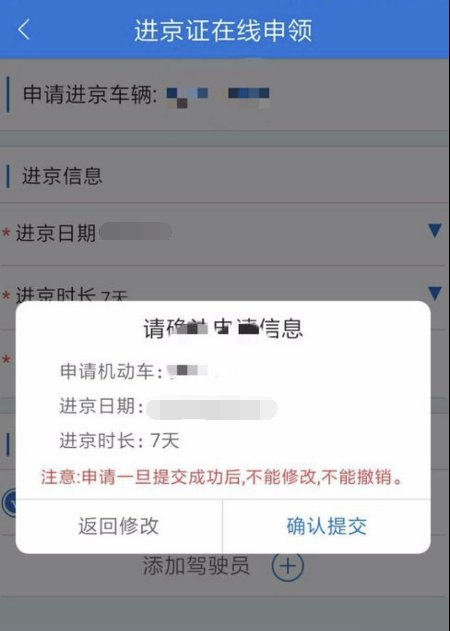The image size is (450, 631).
Task: Tap the plus icon to add driver
Action: click(x=288, y=566)
